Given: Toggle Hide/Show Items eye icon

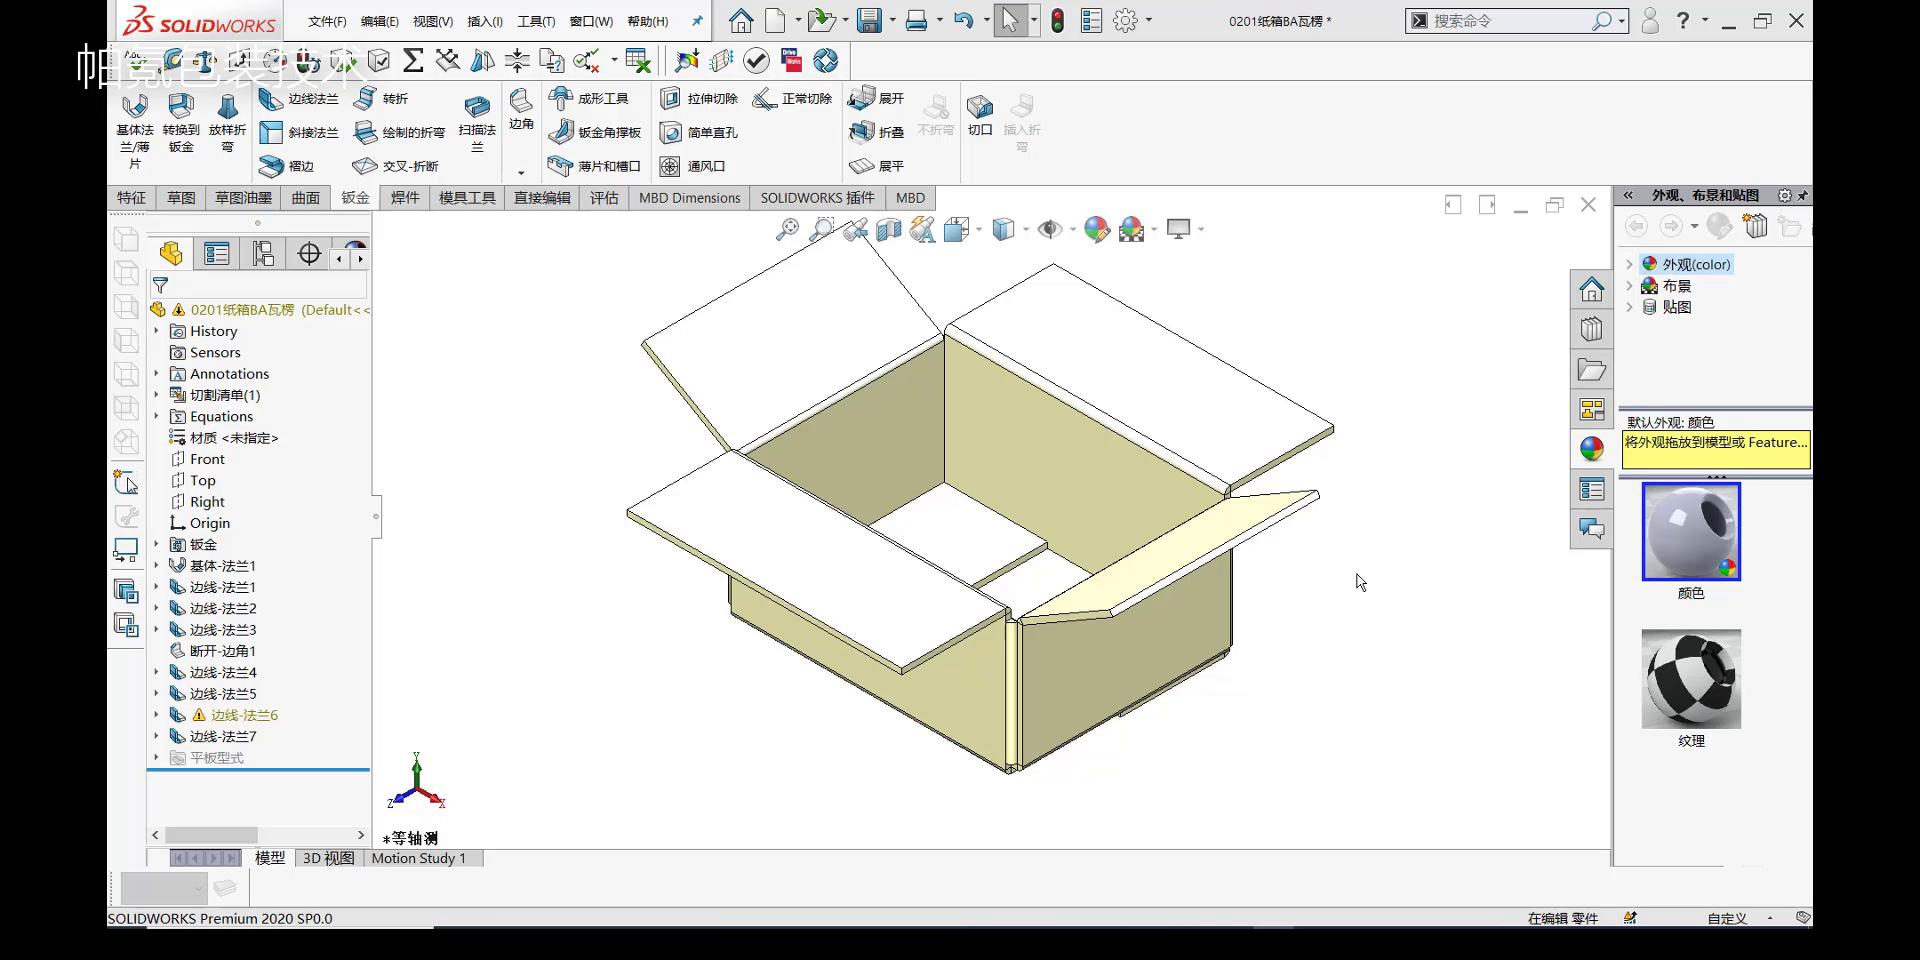Looking at the screenshot, I should (1049, 229).
